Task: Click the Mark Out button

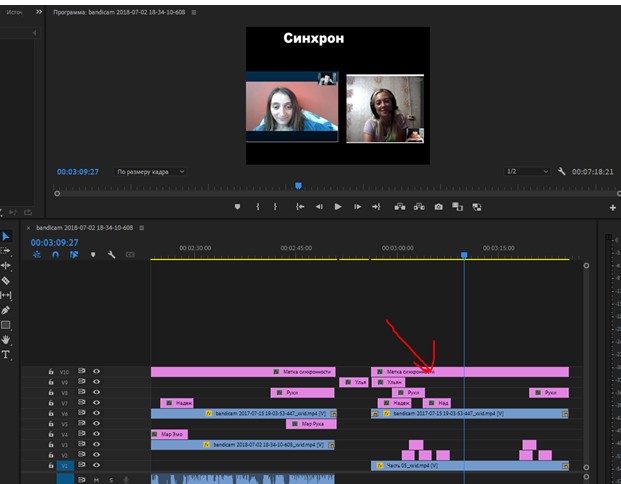Action: (275, 207)
